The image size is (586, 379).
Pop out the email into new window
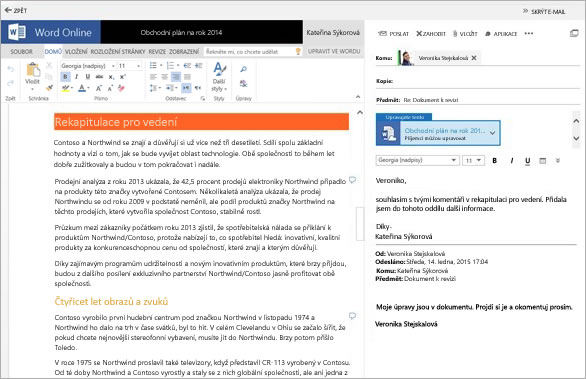[574, 33]
